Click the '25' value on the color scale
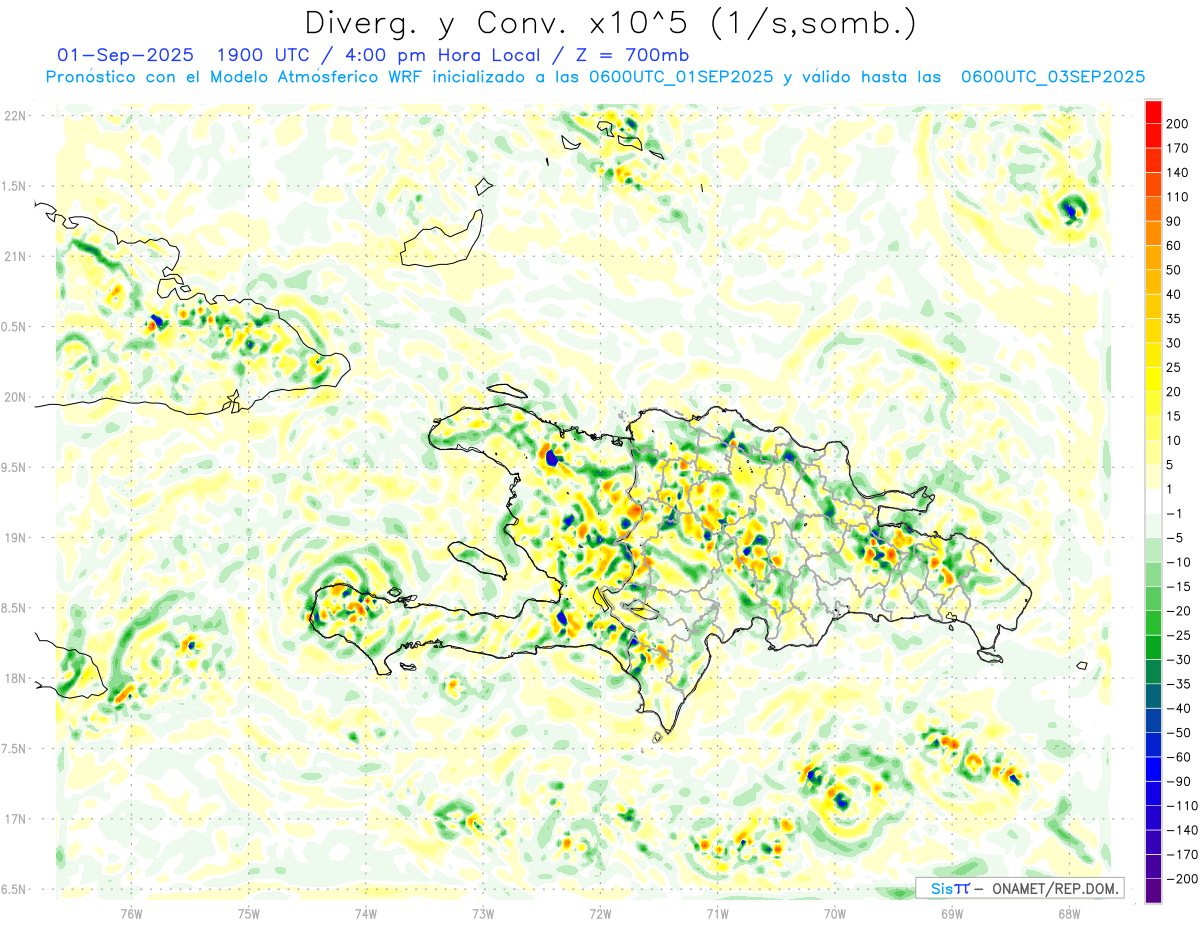This screenshot has width=1200, height=927. pos(1174,367)
